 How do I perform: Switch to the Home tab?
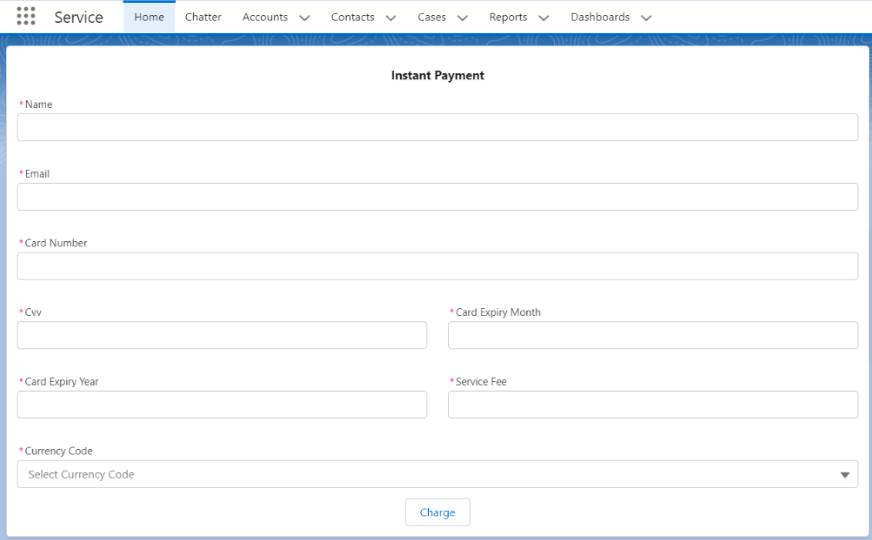pos(149,17)
